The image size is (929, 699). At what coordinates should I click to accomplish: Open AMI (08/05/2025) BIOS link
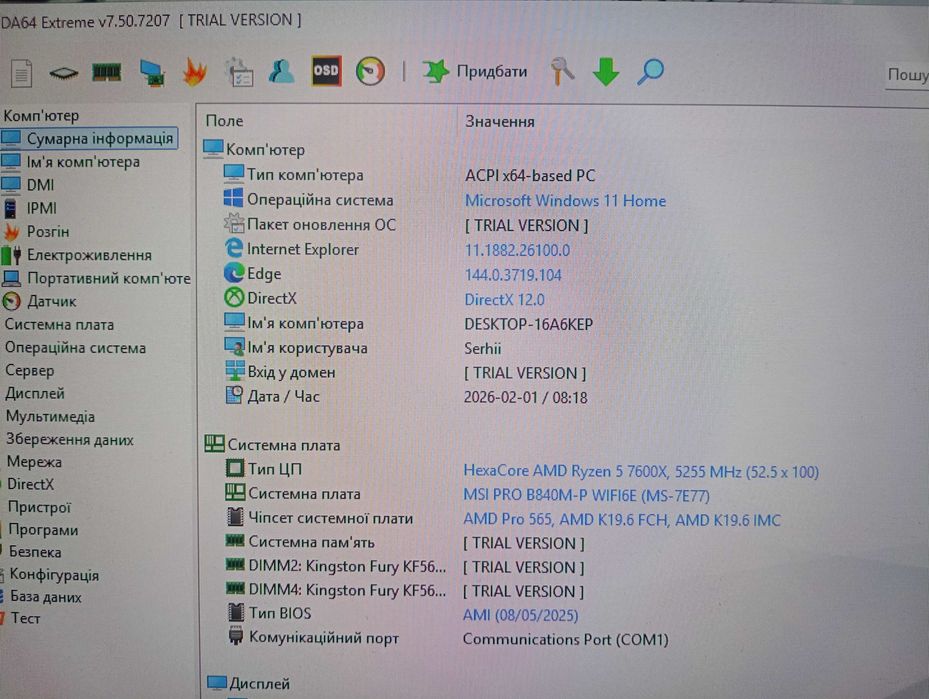pos(520,615)
